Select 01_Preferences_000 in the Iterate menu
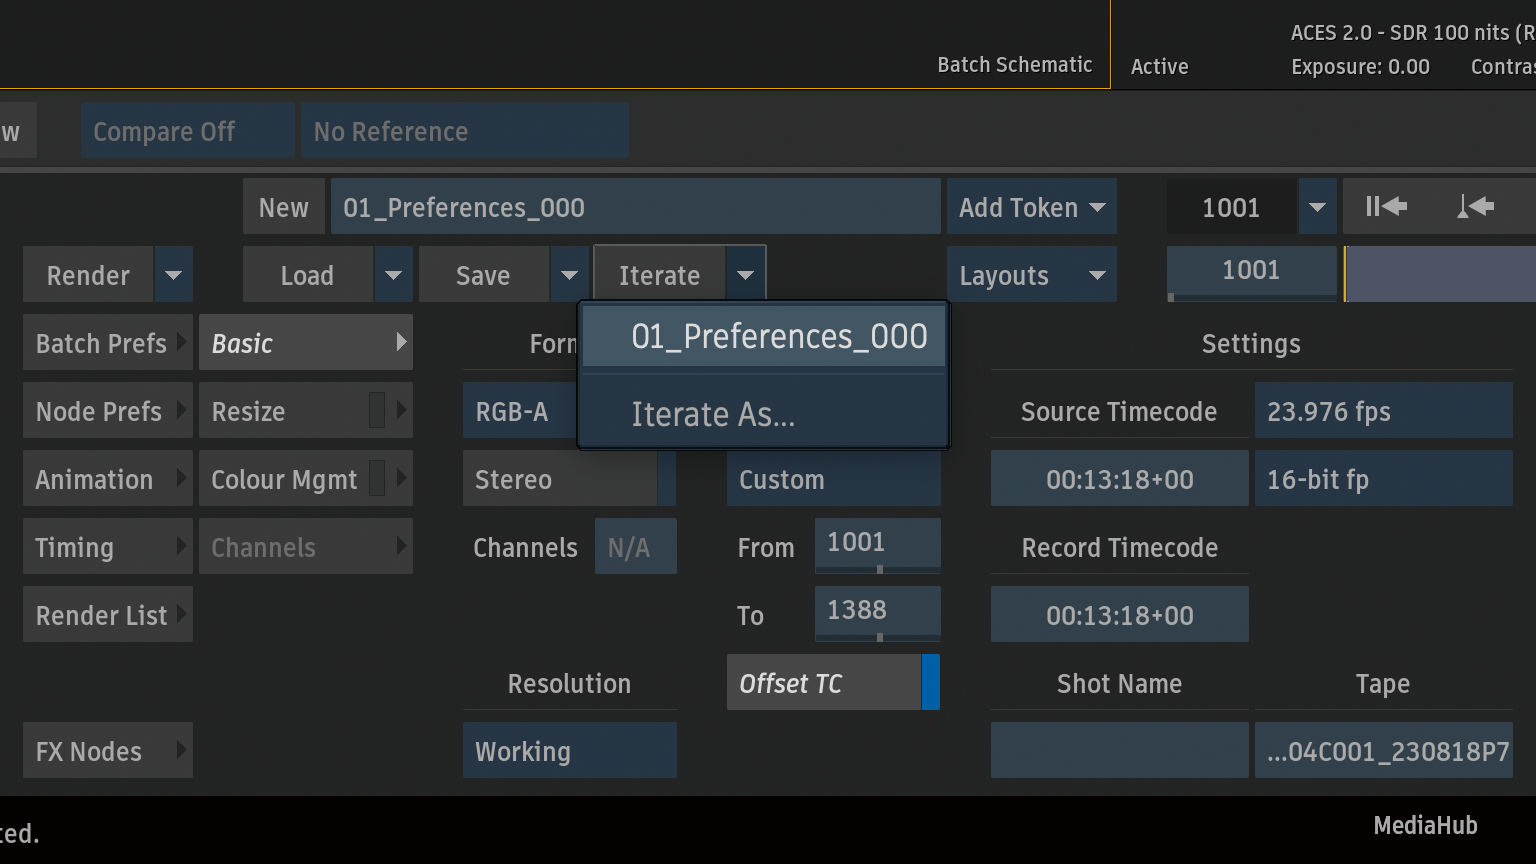This screenshot has width=1536, height=864. point(778,337)
